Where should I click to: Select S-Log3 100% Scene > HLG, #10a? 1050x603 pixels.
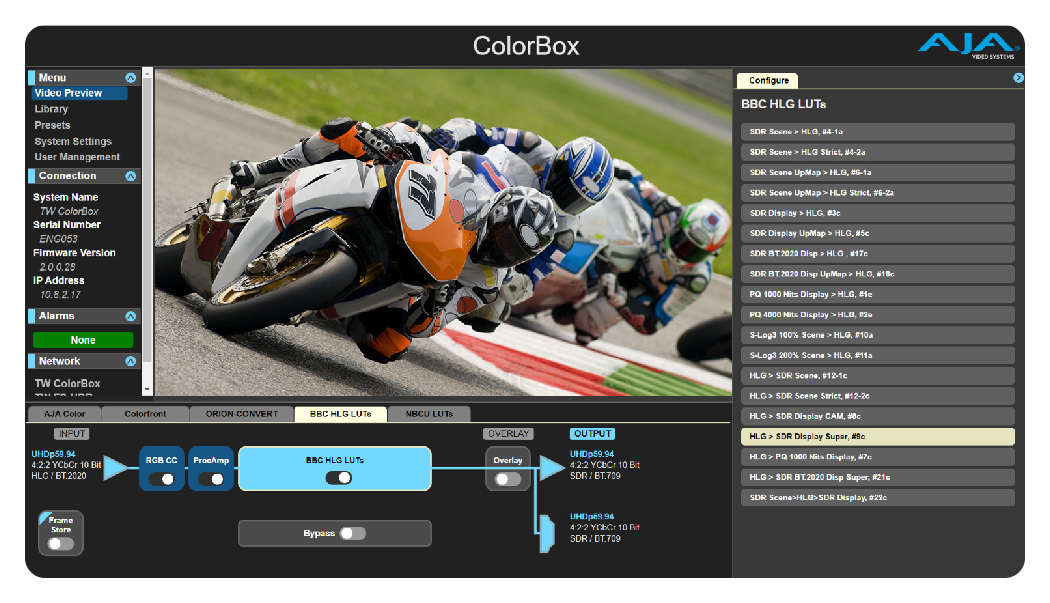coord(878,335)
